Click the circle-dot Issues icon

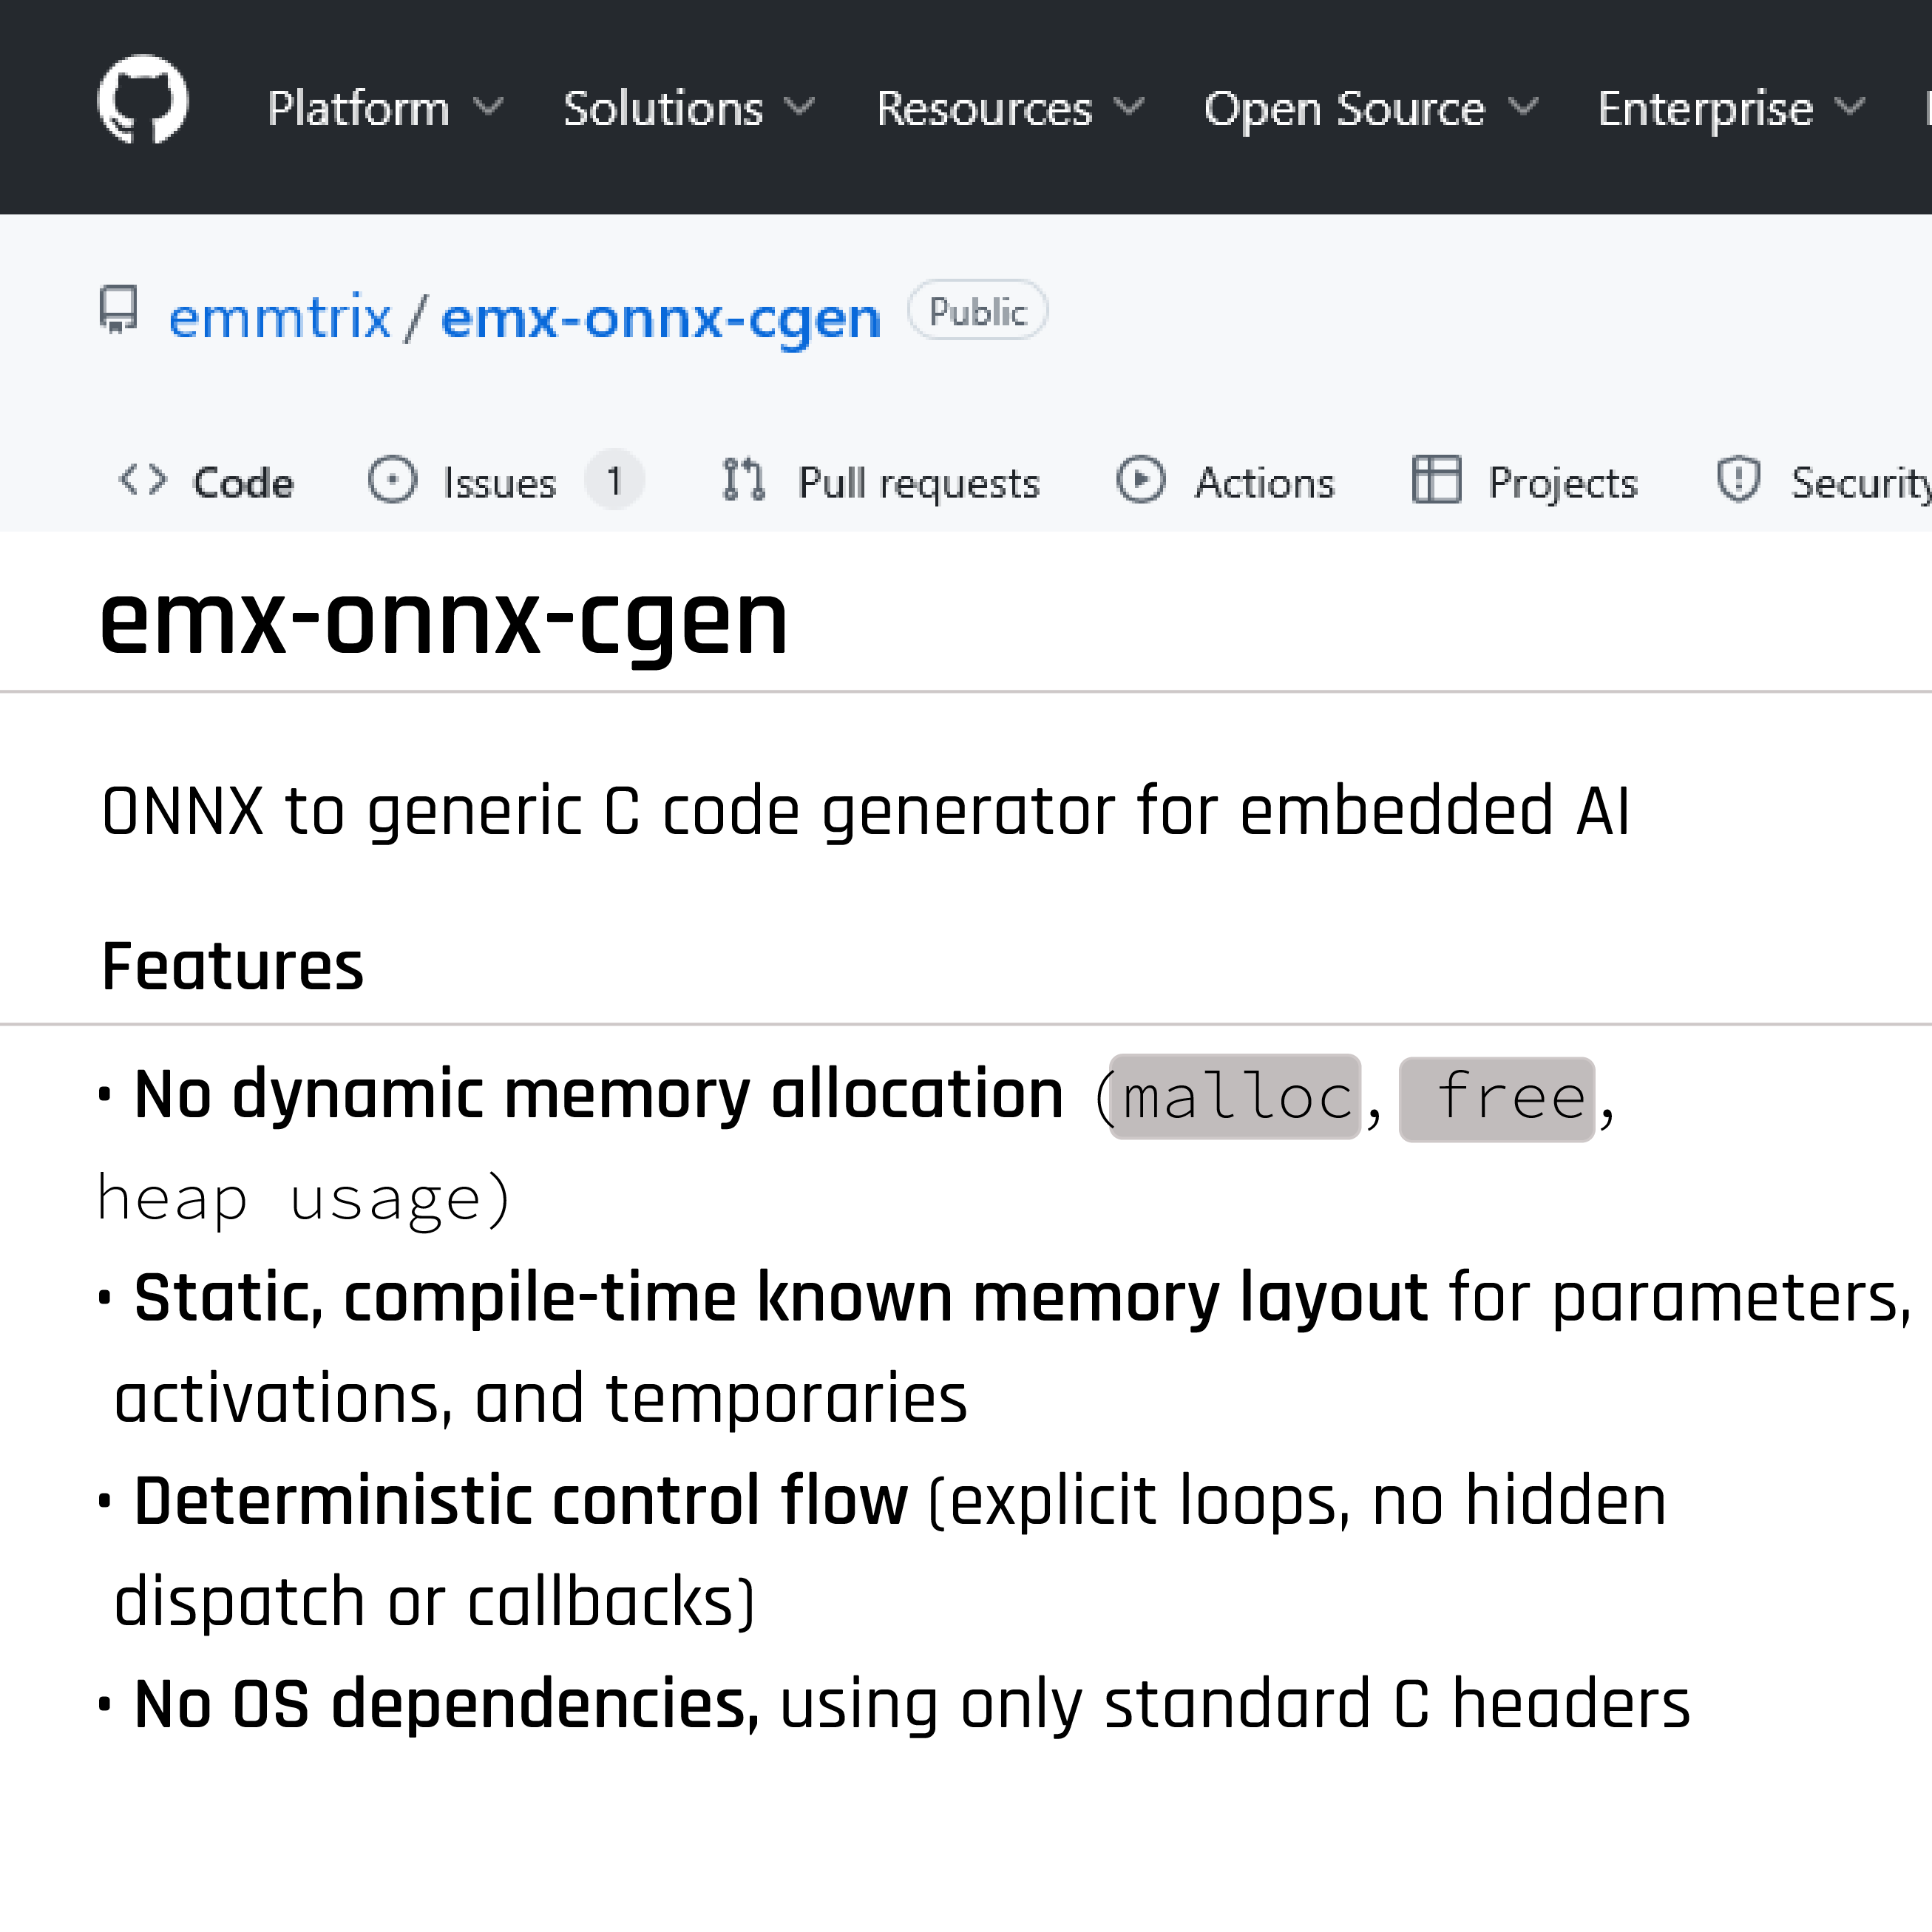(x=392, y=480)
